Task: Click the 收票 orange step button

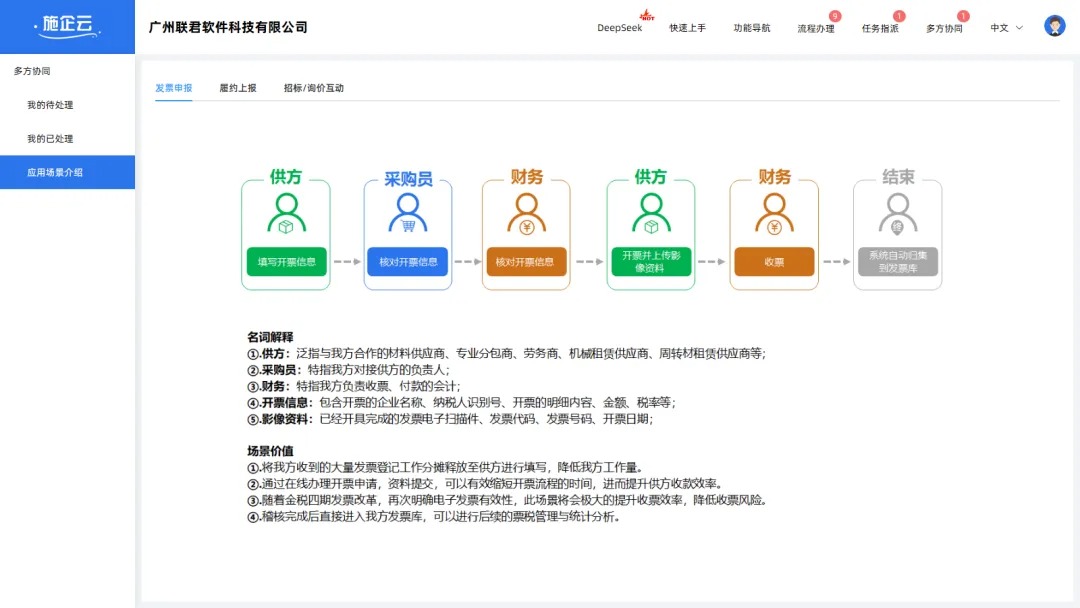Action: [x=774, y=262]
